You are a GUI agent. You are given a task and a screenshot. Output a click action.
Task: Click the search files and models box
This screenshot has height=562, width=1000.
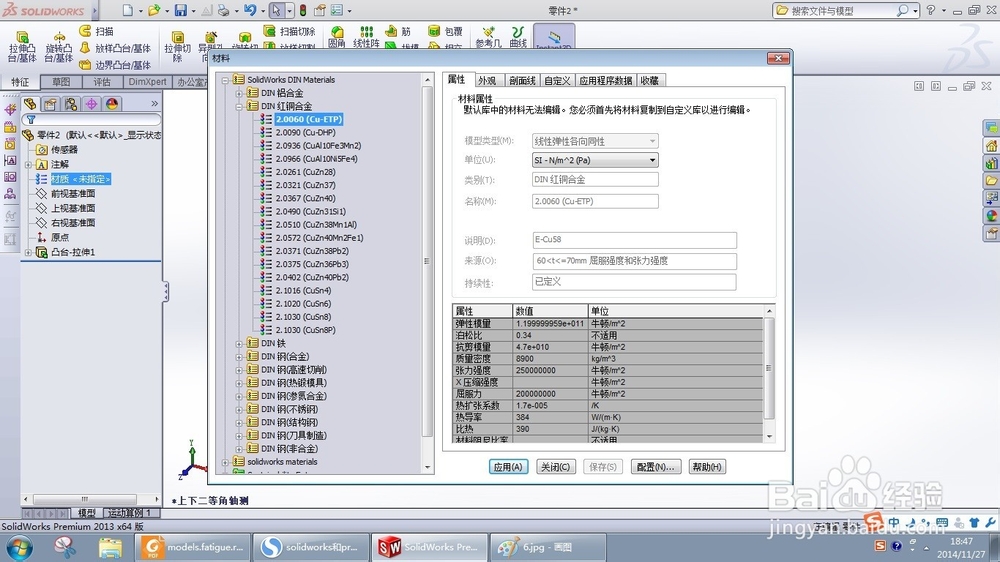pyautogui.click(x=841, y=10)
